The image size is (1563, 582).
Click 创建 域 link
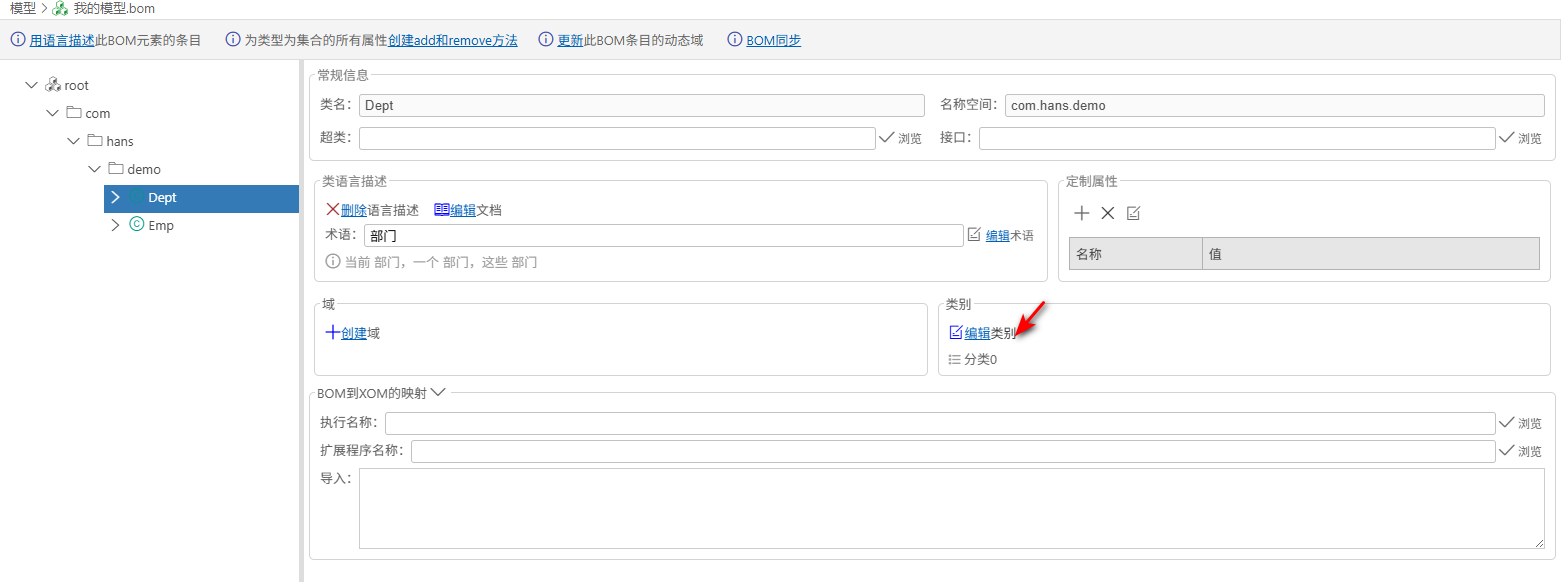(353, 333)
